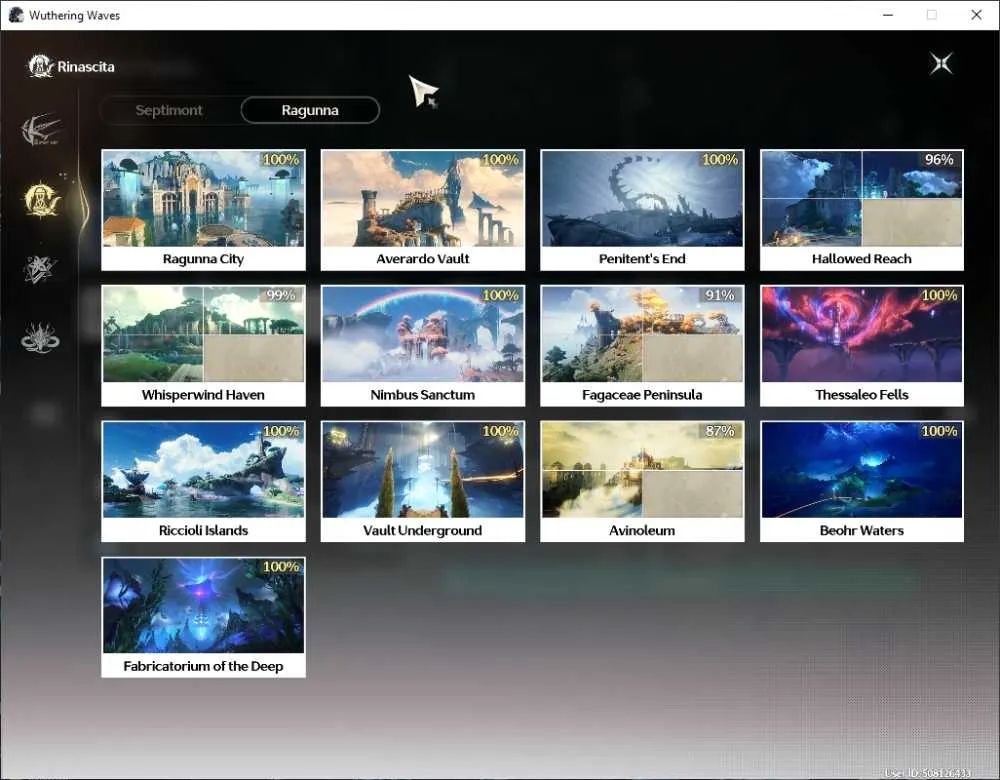Viewport: 1000px width, 780px height.
Task: Choose the star-shaped region icon in sidebar
Action: point(40,269)
